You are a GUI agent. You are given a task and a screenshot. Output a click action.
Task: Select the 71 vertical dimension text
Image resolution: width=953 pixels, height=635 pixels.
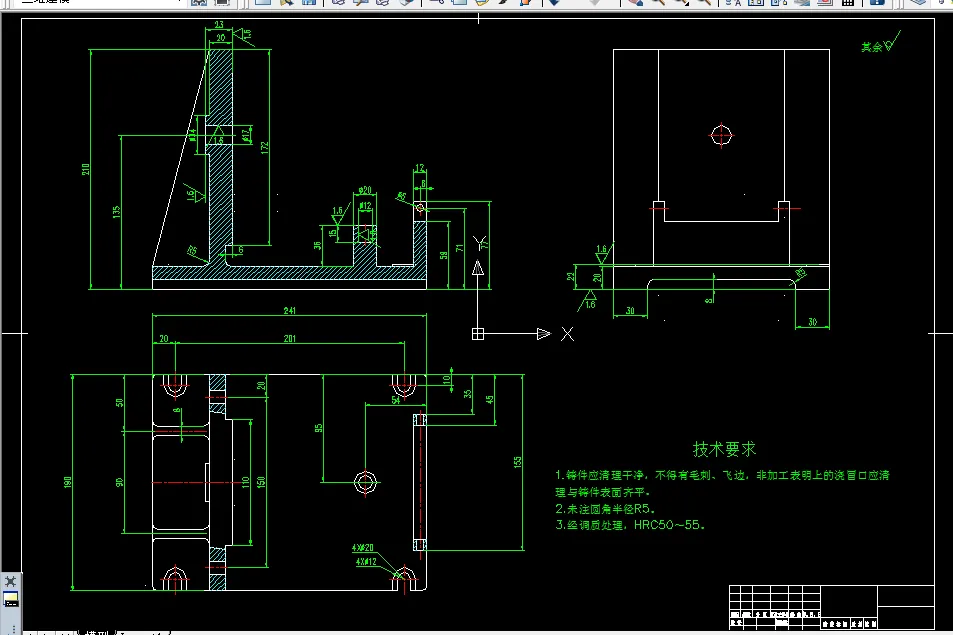coord(459,248)
